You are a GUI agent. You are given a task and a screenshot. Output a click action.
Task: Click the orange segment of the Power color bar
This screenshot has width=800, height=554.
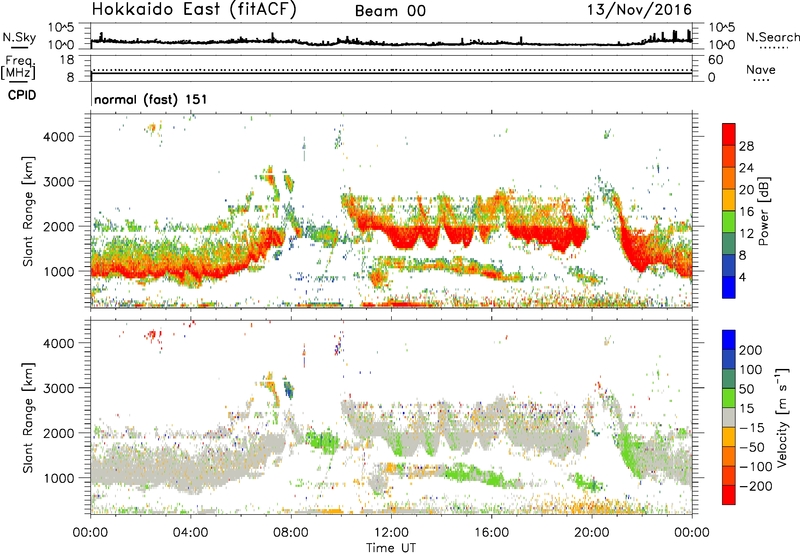click(x=729, y=178)
